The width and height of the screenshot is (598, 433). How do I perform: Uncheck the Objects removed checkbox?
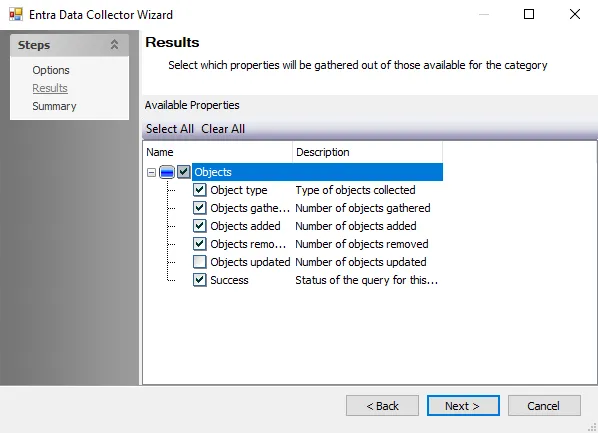(x=199, y=244)
